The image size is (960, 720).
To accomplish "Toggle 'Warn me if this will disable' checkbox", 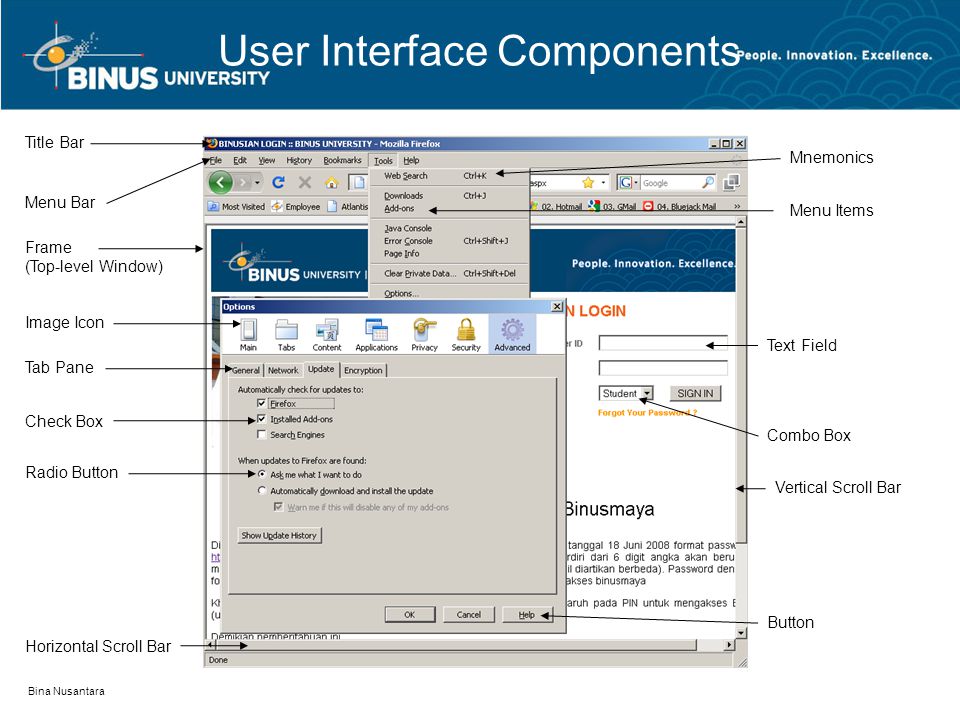I will (x=278, y=507).
